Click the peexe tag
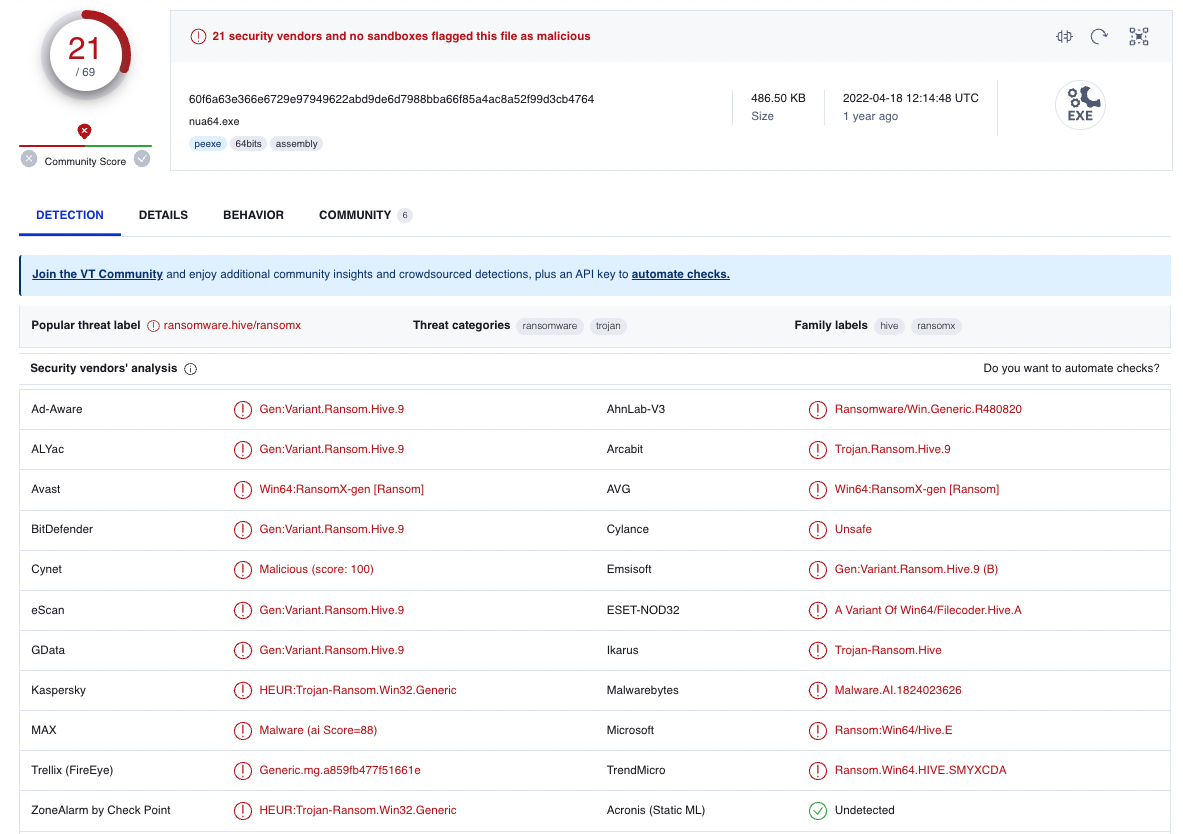This screenshot has width=1183, height=834. 207,143
